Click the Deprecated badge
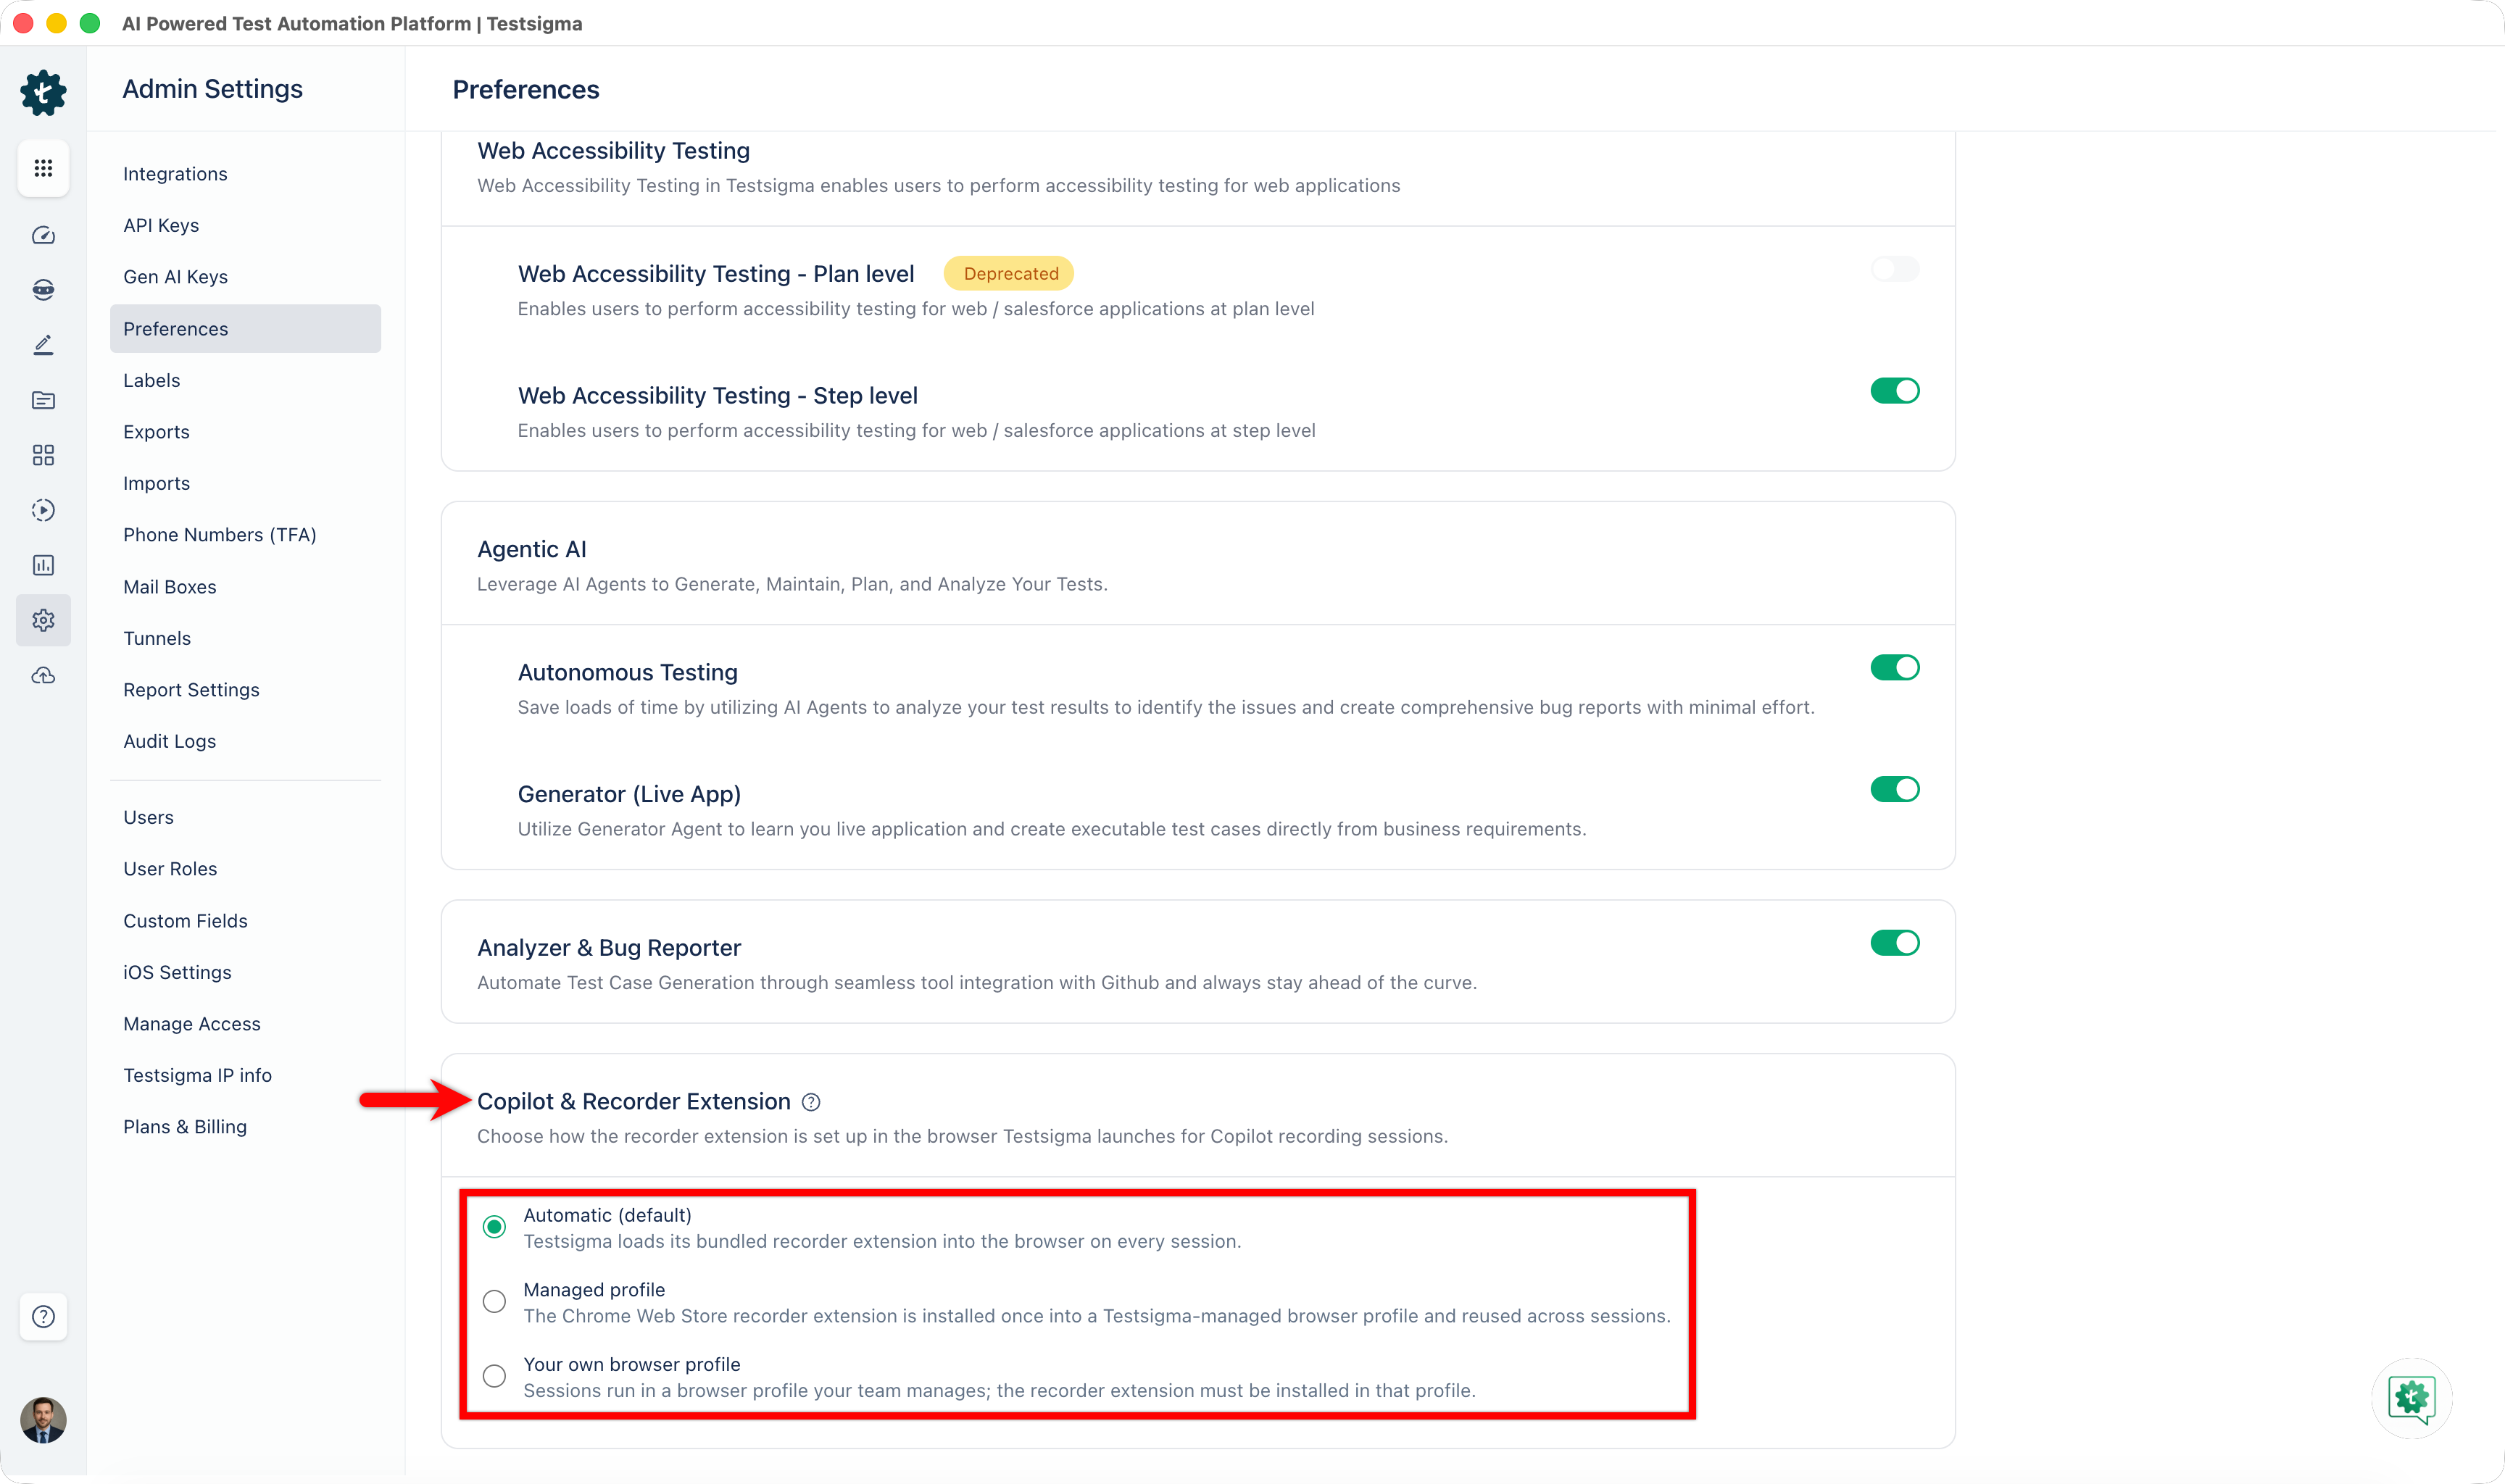 point(1010,274)
